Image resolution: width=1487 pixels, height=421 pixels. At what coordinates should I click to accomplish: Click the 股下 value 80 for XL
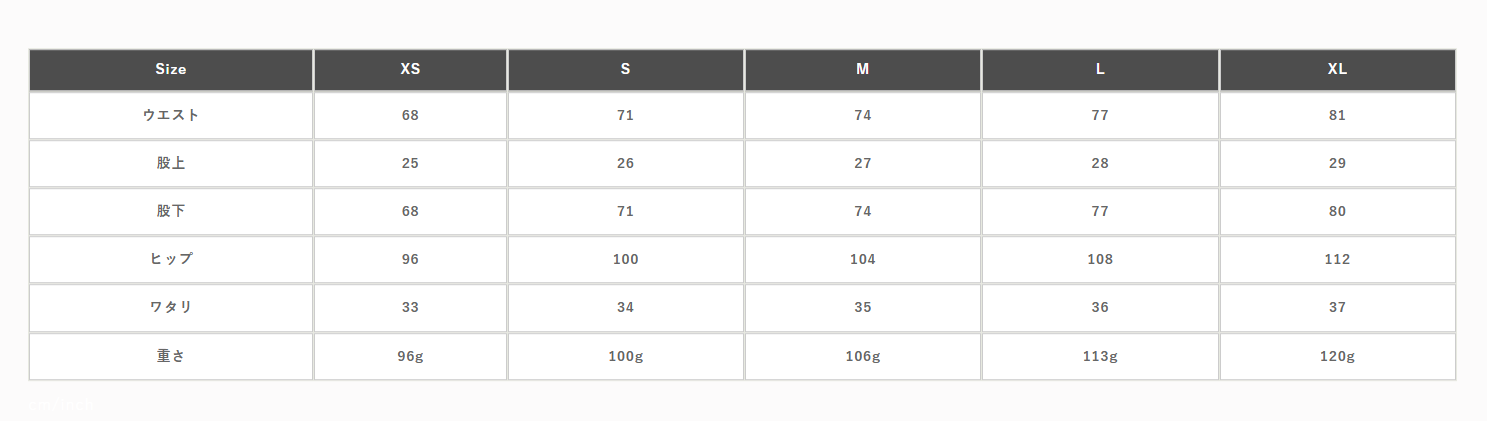pos(1337,211)
